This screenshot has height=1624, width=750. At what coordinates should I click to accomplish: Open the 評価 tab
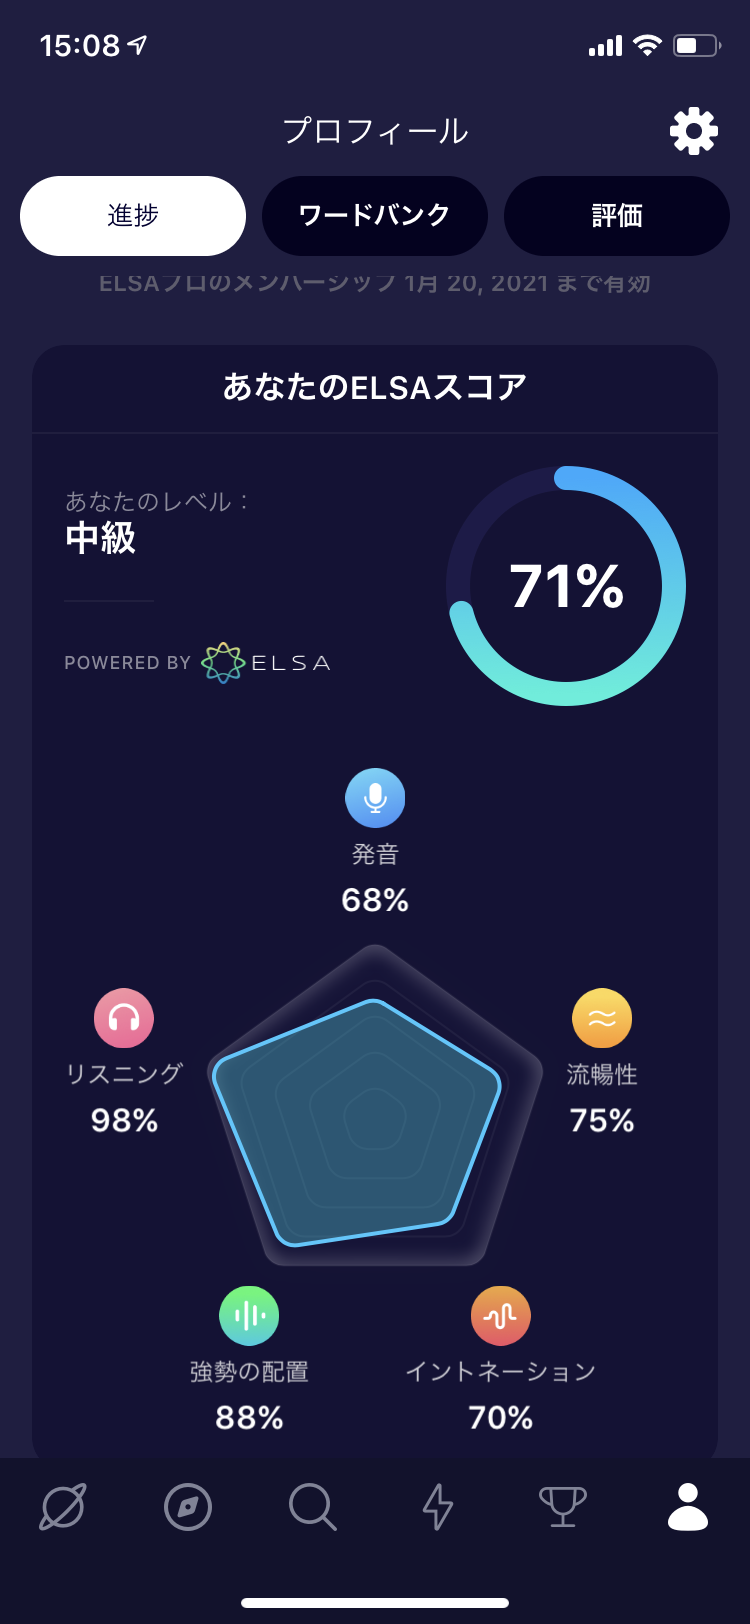pos(617,215)
